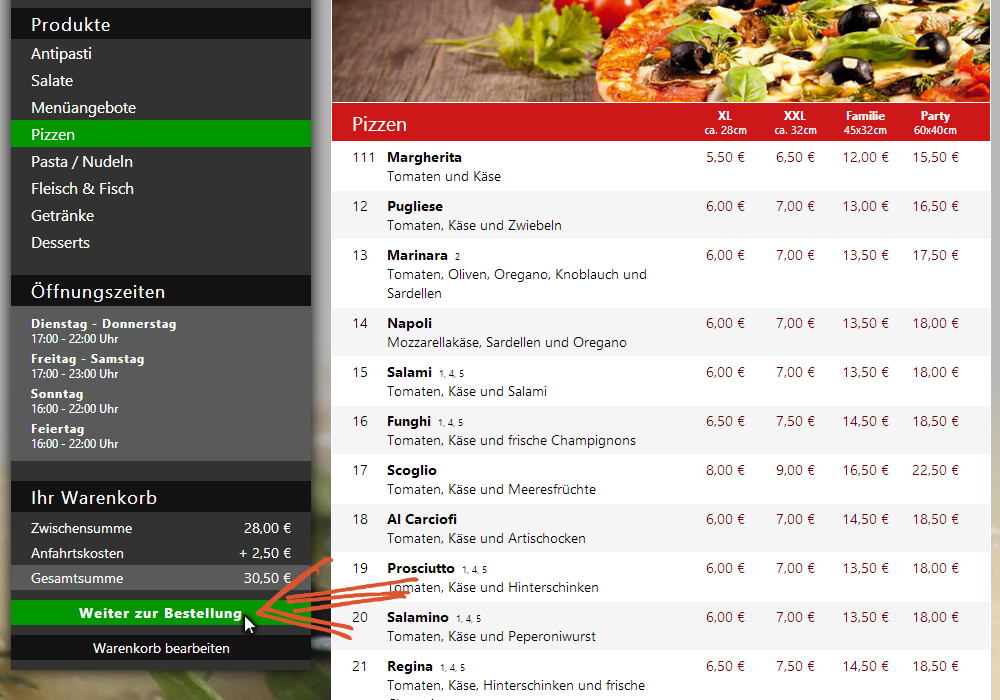Click the pizza header photo
Screen dimensions: 1000x700
point(661,50)
